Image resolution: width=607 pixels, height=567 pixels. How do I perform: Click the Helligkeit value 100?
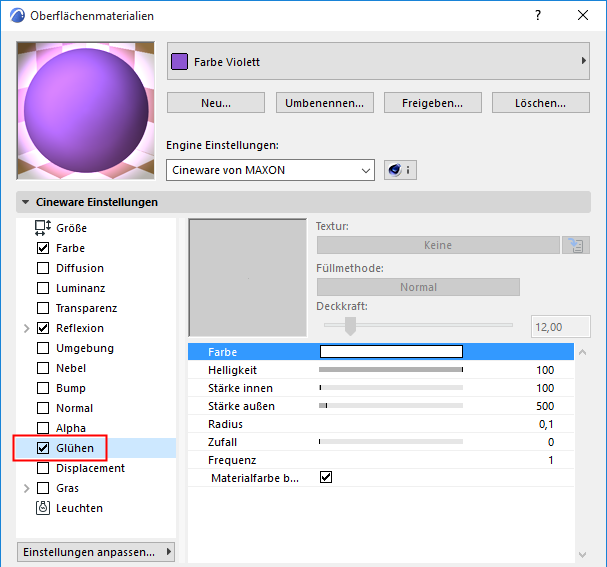coord(545,370)
